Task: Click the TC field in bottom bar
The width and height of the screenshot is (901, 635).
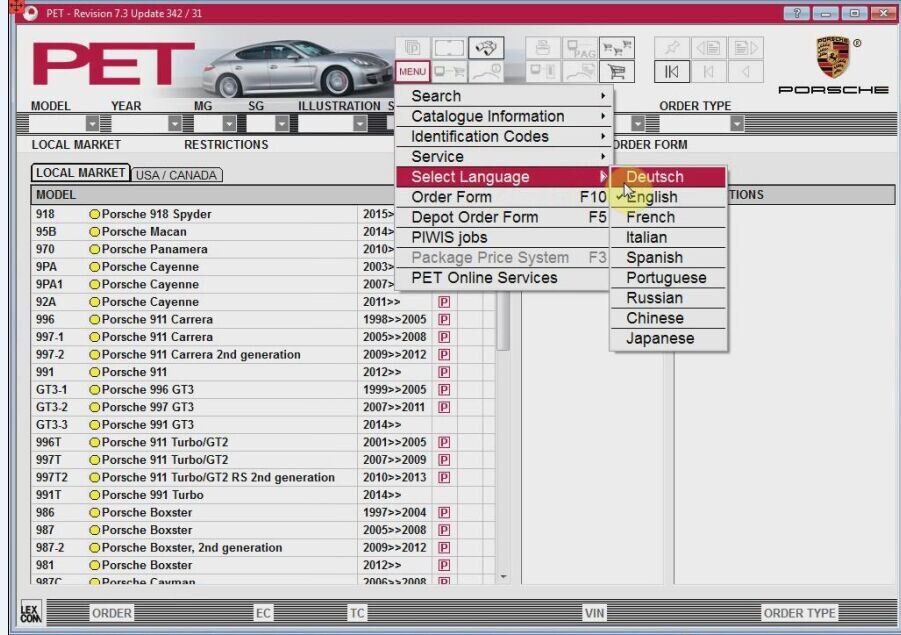Action: [357, 613]
